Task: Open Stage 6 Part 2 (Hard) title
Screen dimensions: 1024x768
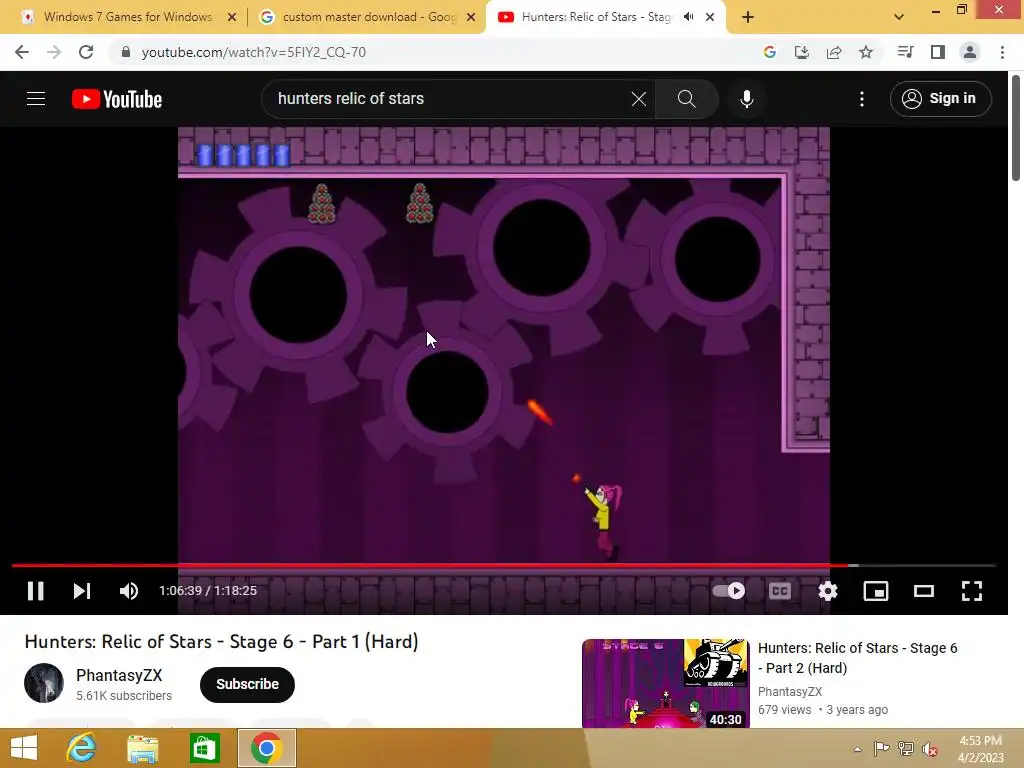Action: [857, 658]
